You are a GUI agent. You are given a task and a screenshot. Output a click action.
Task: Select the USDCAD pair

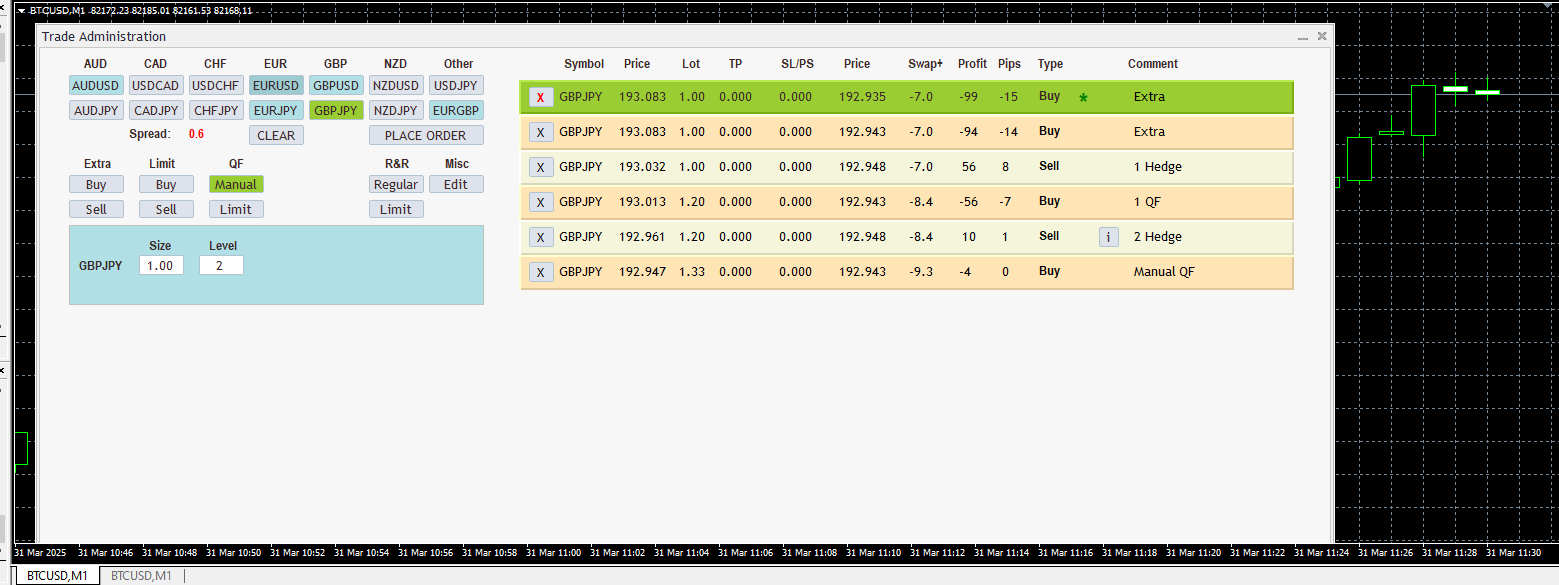point(156,85)
